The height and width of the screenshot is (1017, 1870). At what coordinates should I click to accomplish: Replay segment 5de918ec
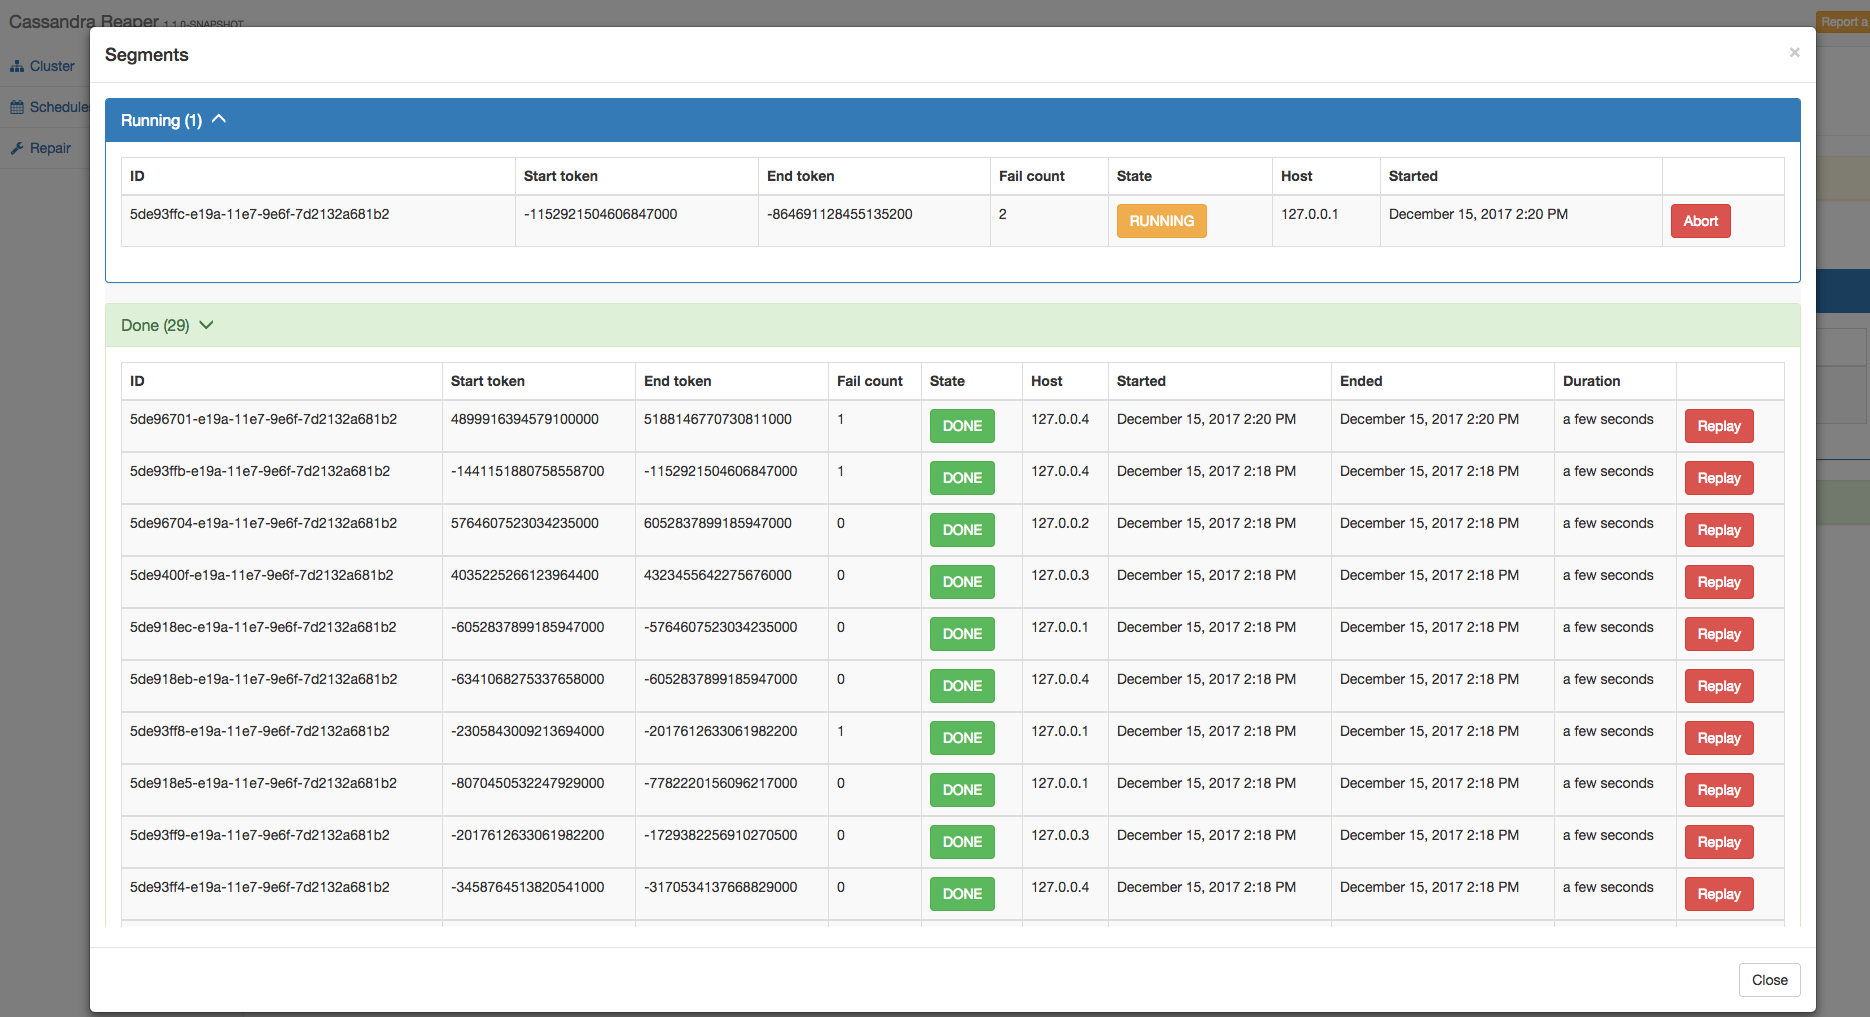[x=1719, y=634]
